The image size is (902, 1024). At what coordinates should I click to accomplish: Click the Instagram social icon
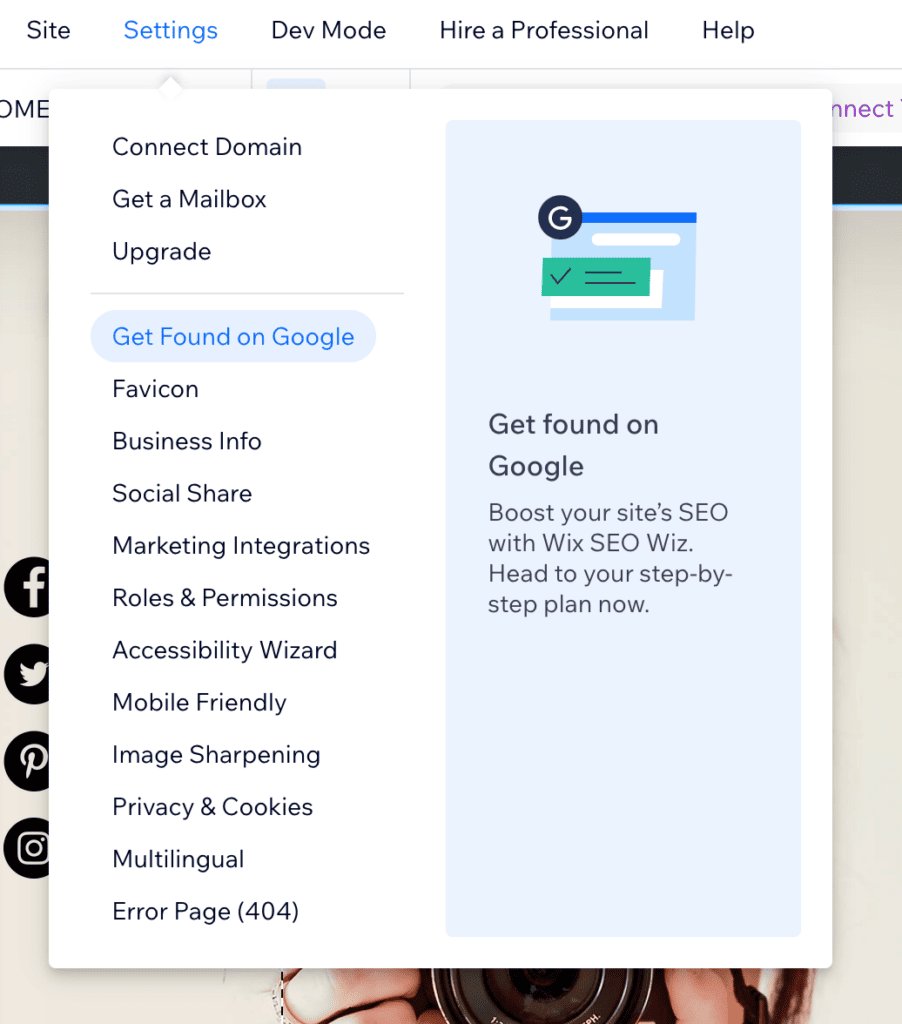(x=27, y=848)
